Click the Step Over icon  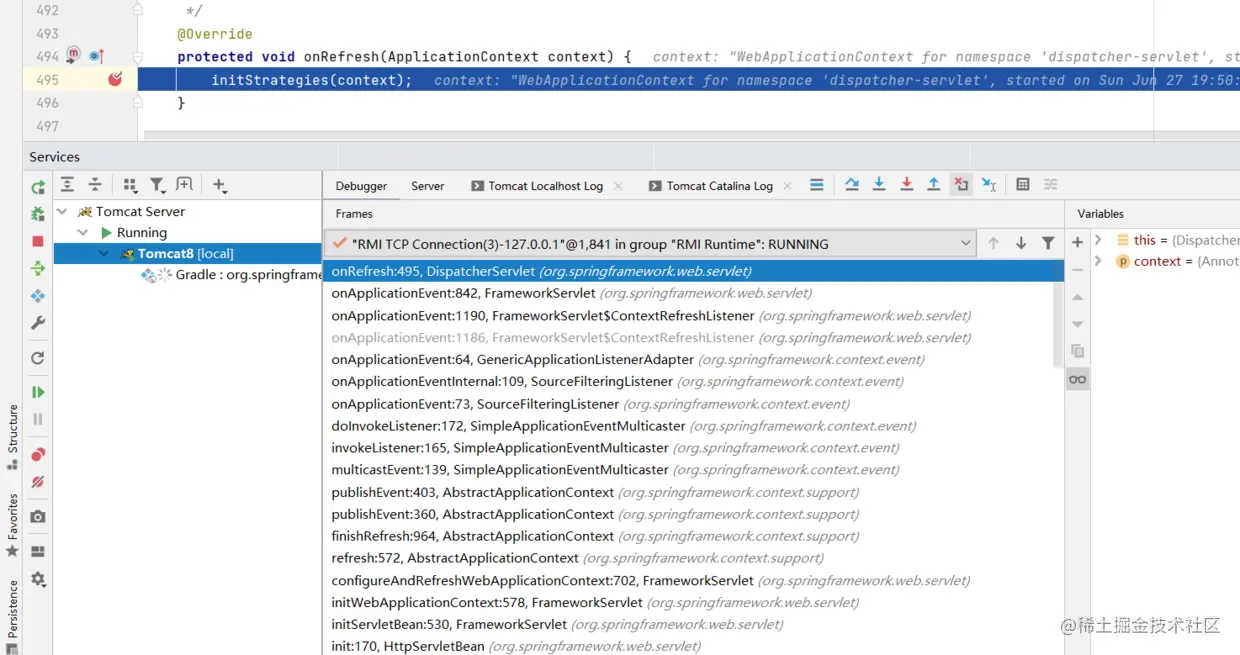coord(852,185)
